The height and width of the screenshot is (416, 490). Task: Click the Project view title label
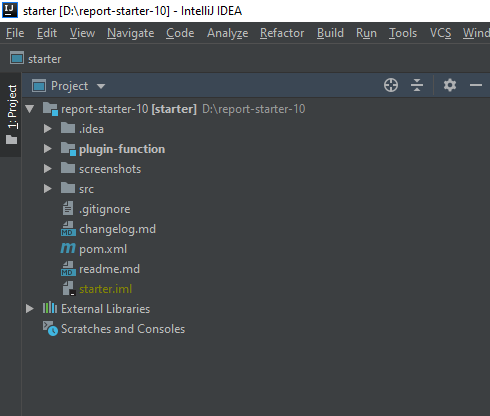[x=69, y=86]
